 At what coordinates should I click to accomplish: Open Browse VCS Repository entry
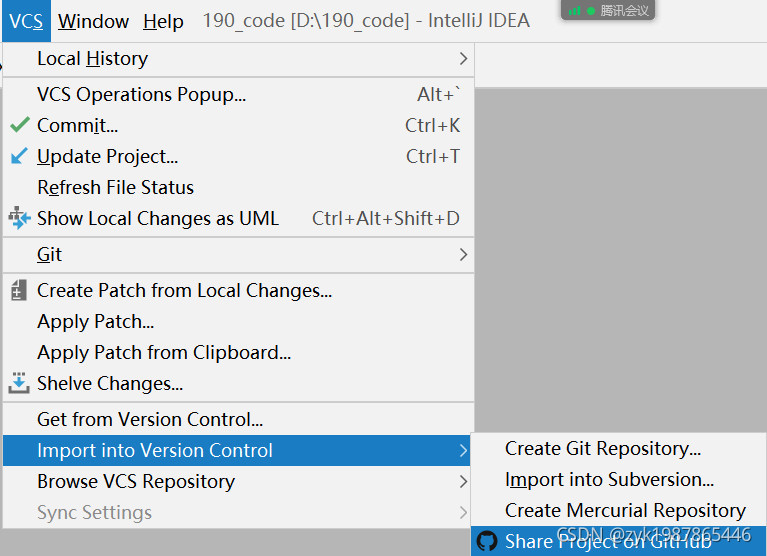236,482
